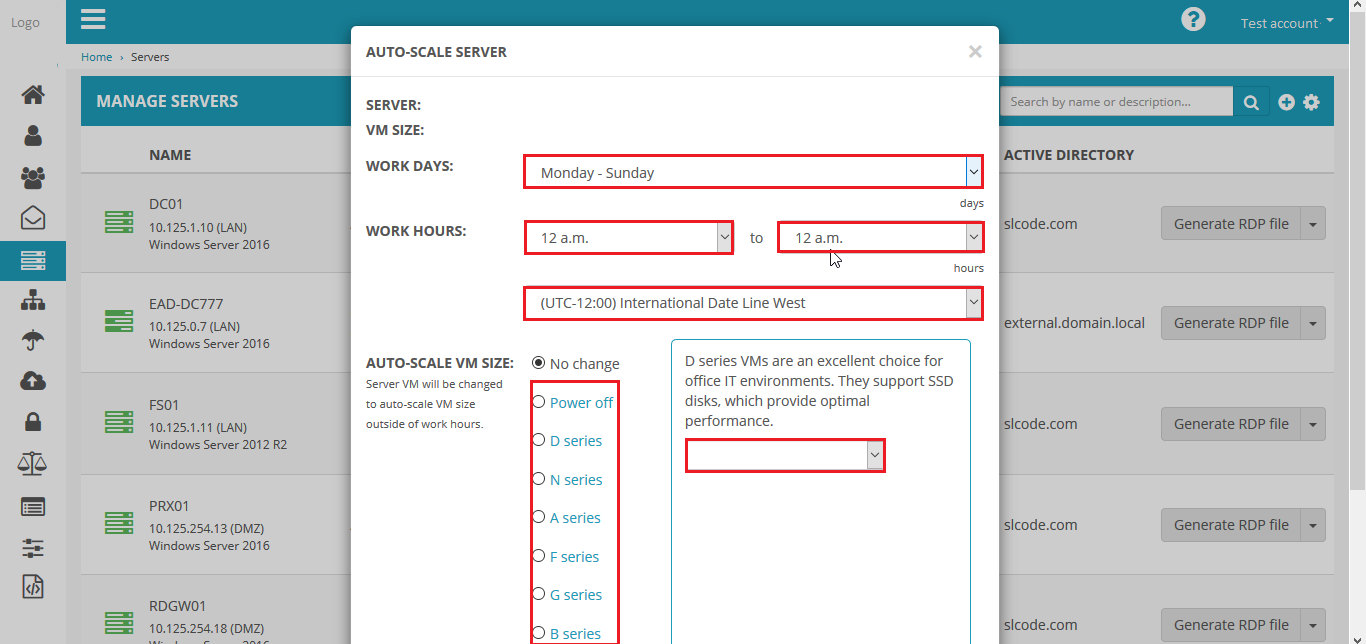Click the external.domain.local directory text
The height and width of the screenshot is (644, 1366).
(x=1074, y=323)
